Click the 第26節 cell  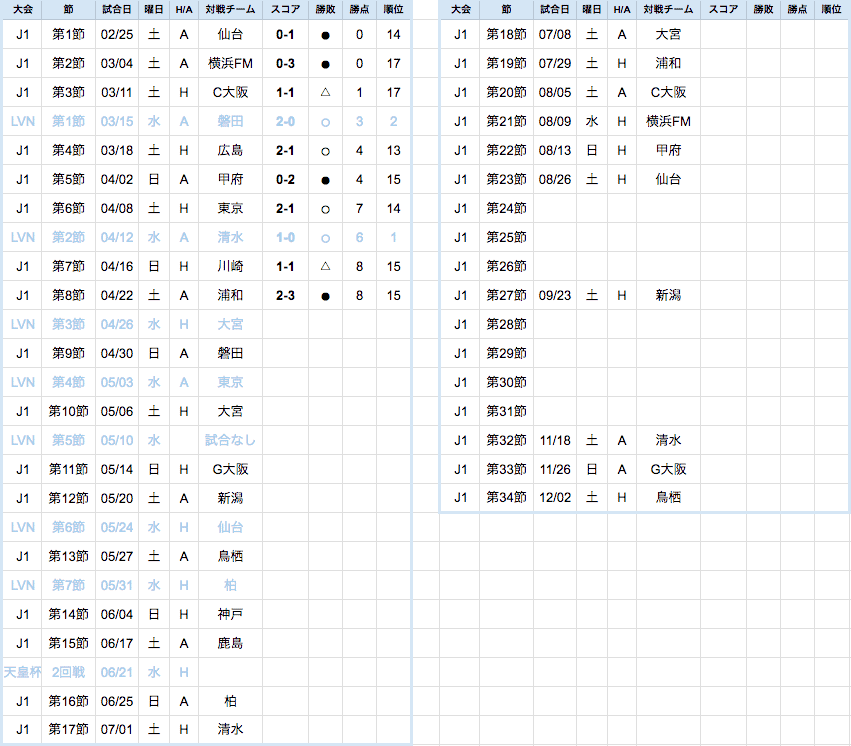506,266
